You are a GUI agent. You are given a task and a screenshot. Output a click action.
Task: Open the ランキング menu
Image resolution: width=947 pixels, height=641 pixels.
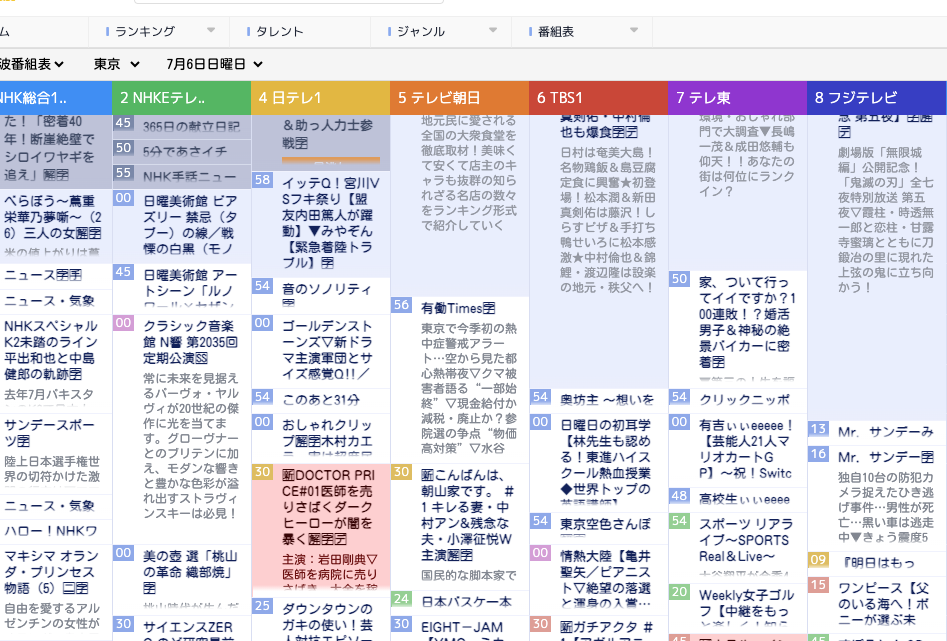tap(145, 31)
